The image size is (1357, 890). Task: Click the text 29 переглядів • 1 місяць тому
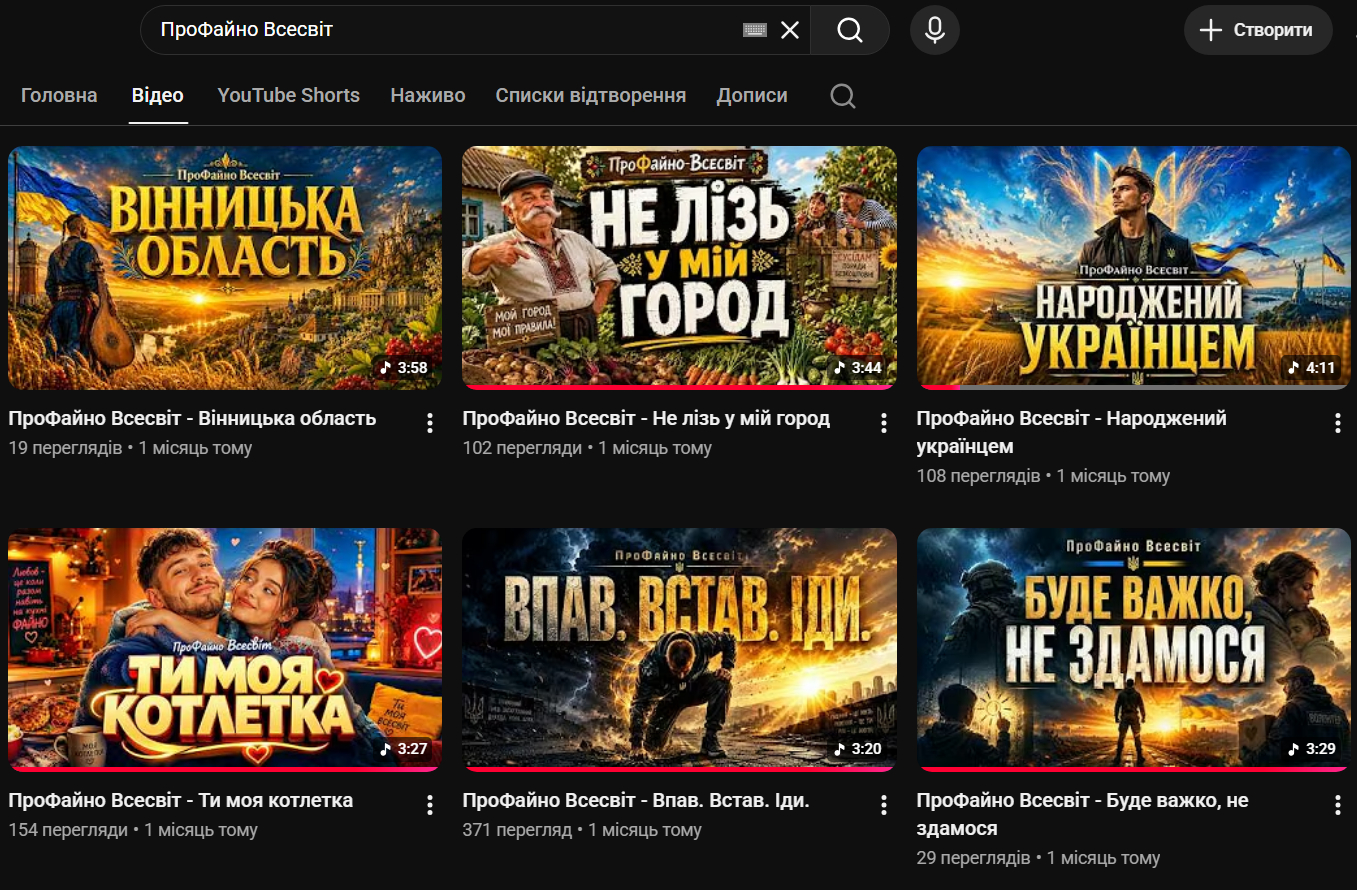tap(1039, 858)
